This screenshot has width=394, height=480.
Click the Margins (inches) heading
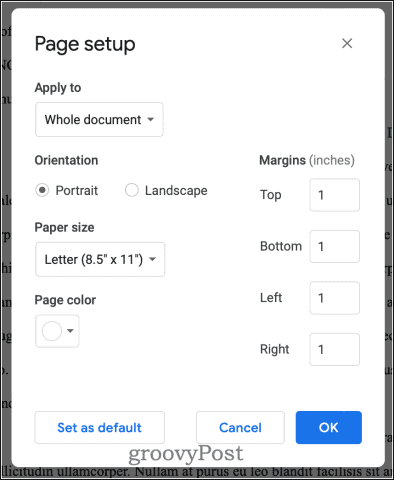[307, 160]
